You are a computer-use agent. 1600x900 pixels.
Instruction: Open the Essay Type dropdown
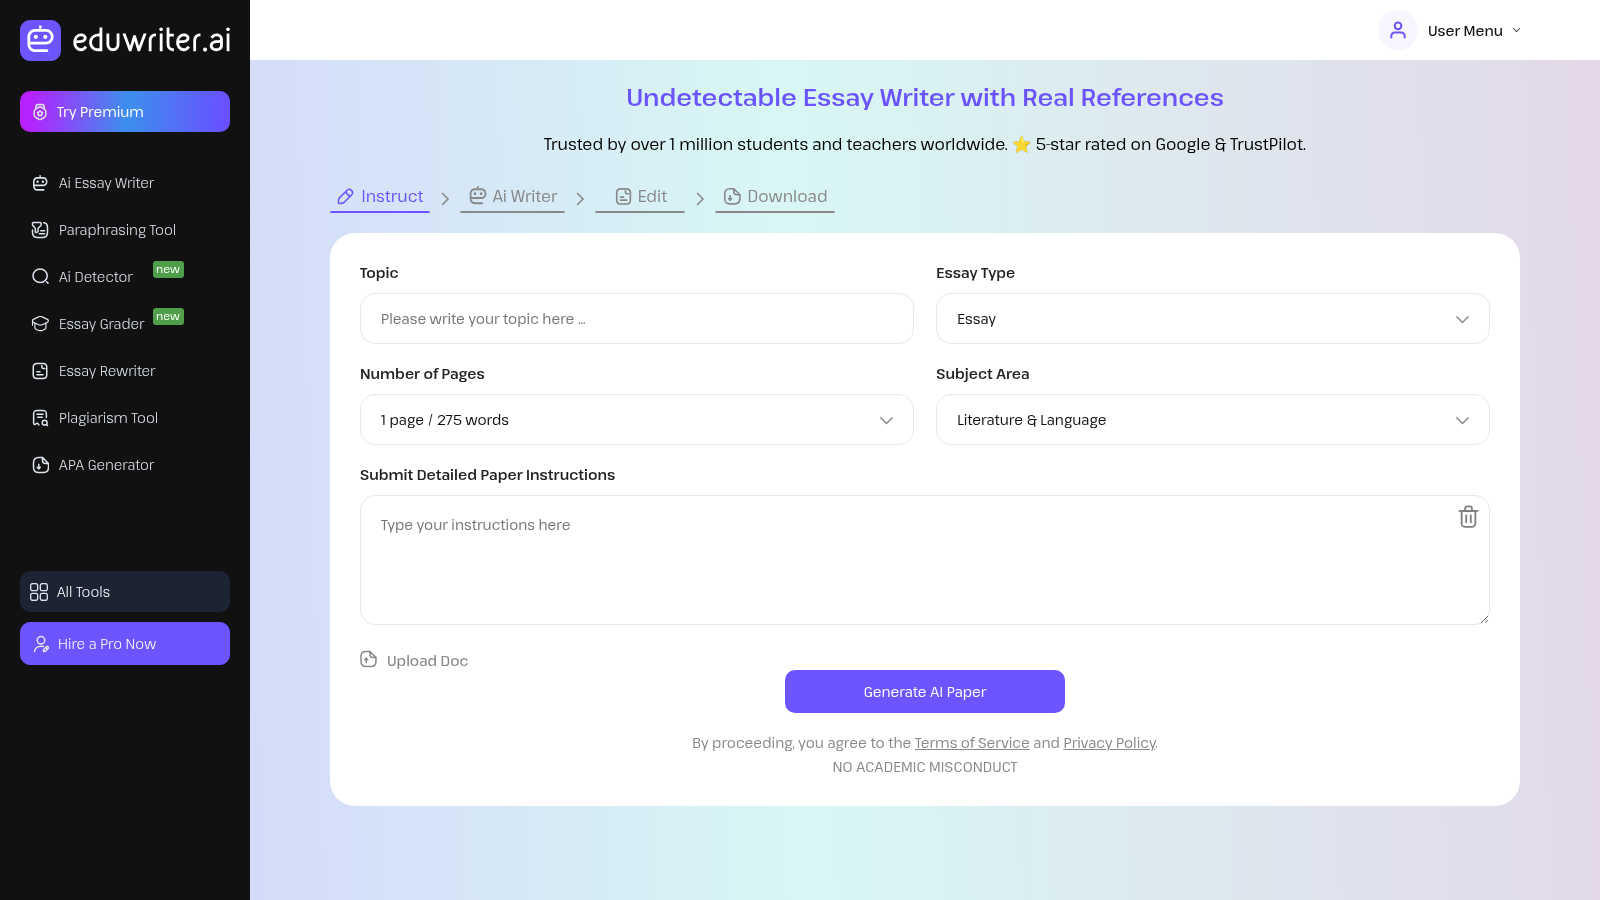1212,319
